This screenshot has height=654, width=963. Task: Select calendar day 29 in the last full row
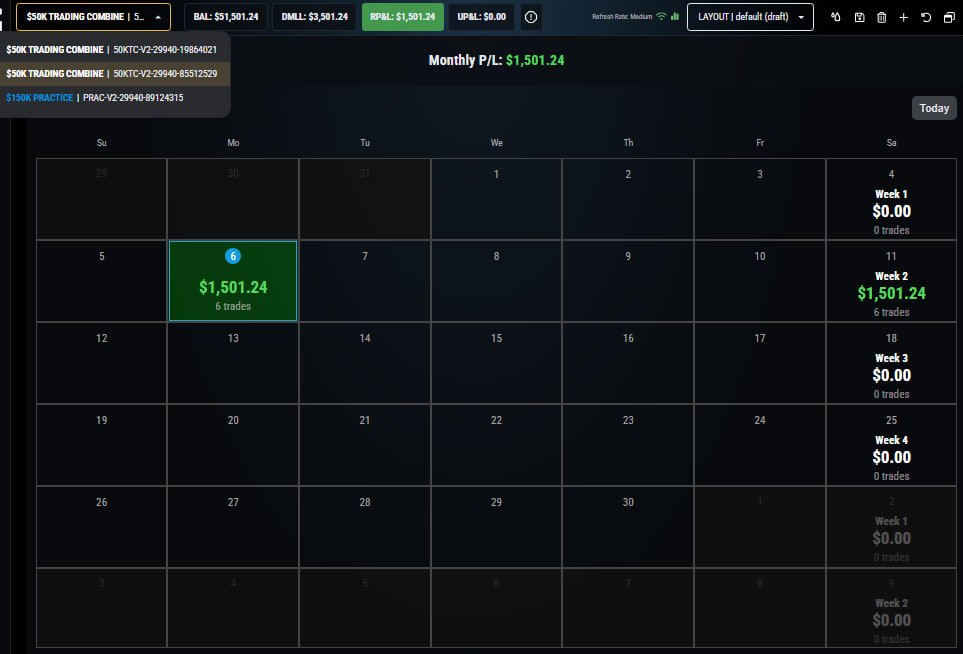(496, 527)
